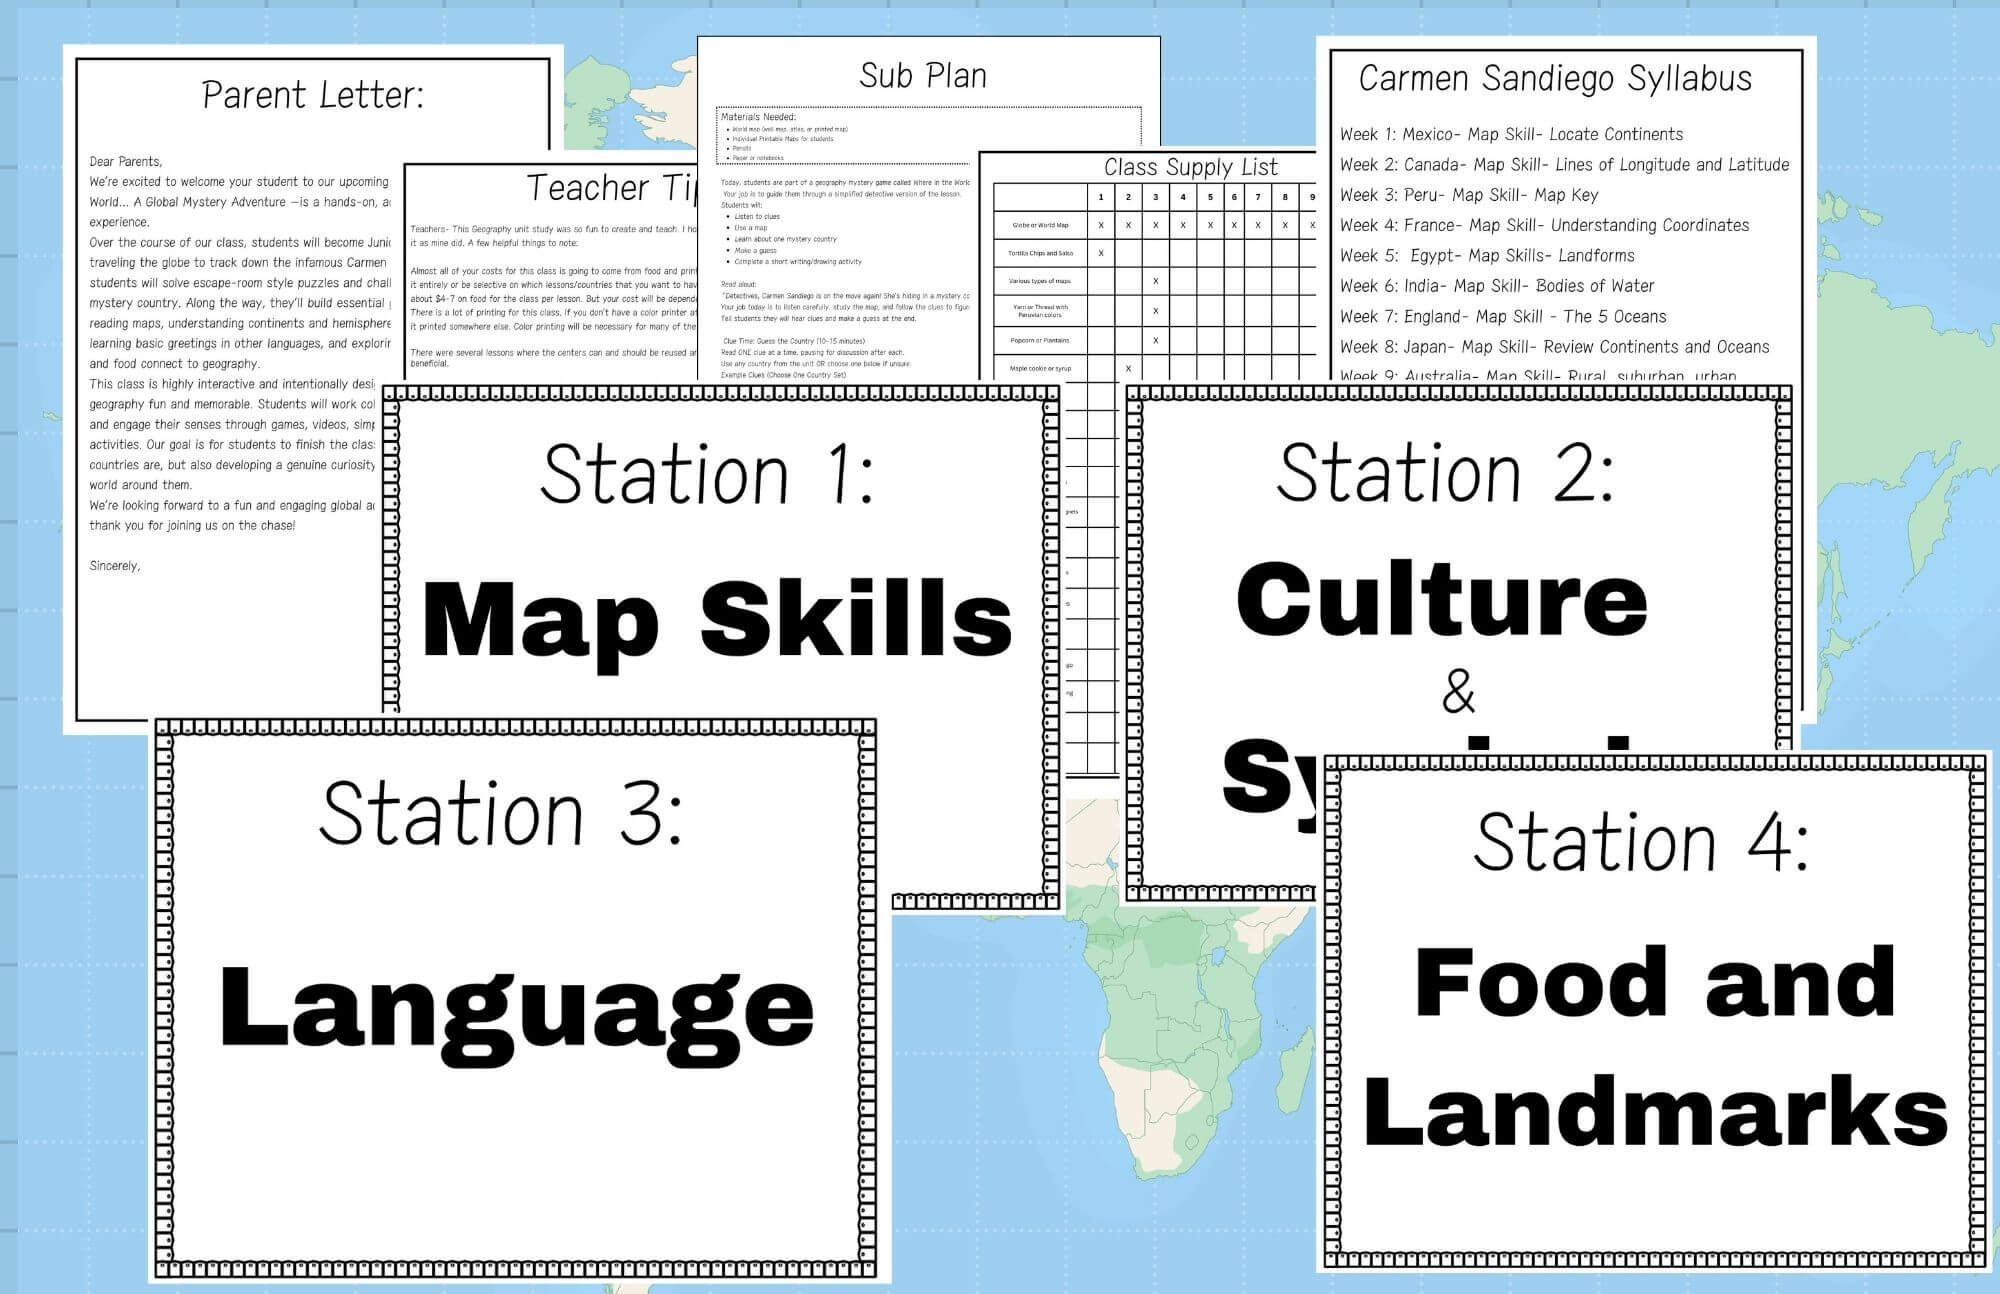Image resolution: width=2000 pixels, height=1294 pixels.
Task: Click the 'Week 8: Japan' review line
Action: tap(1554, 347)
